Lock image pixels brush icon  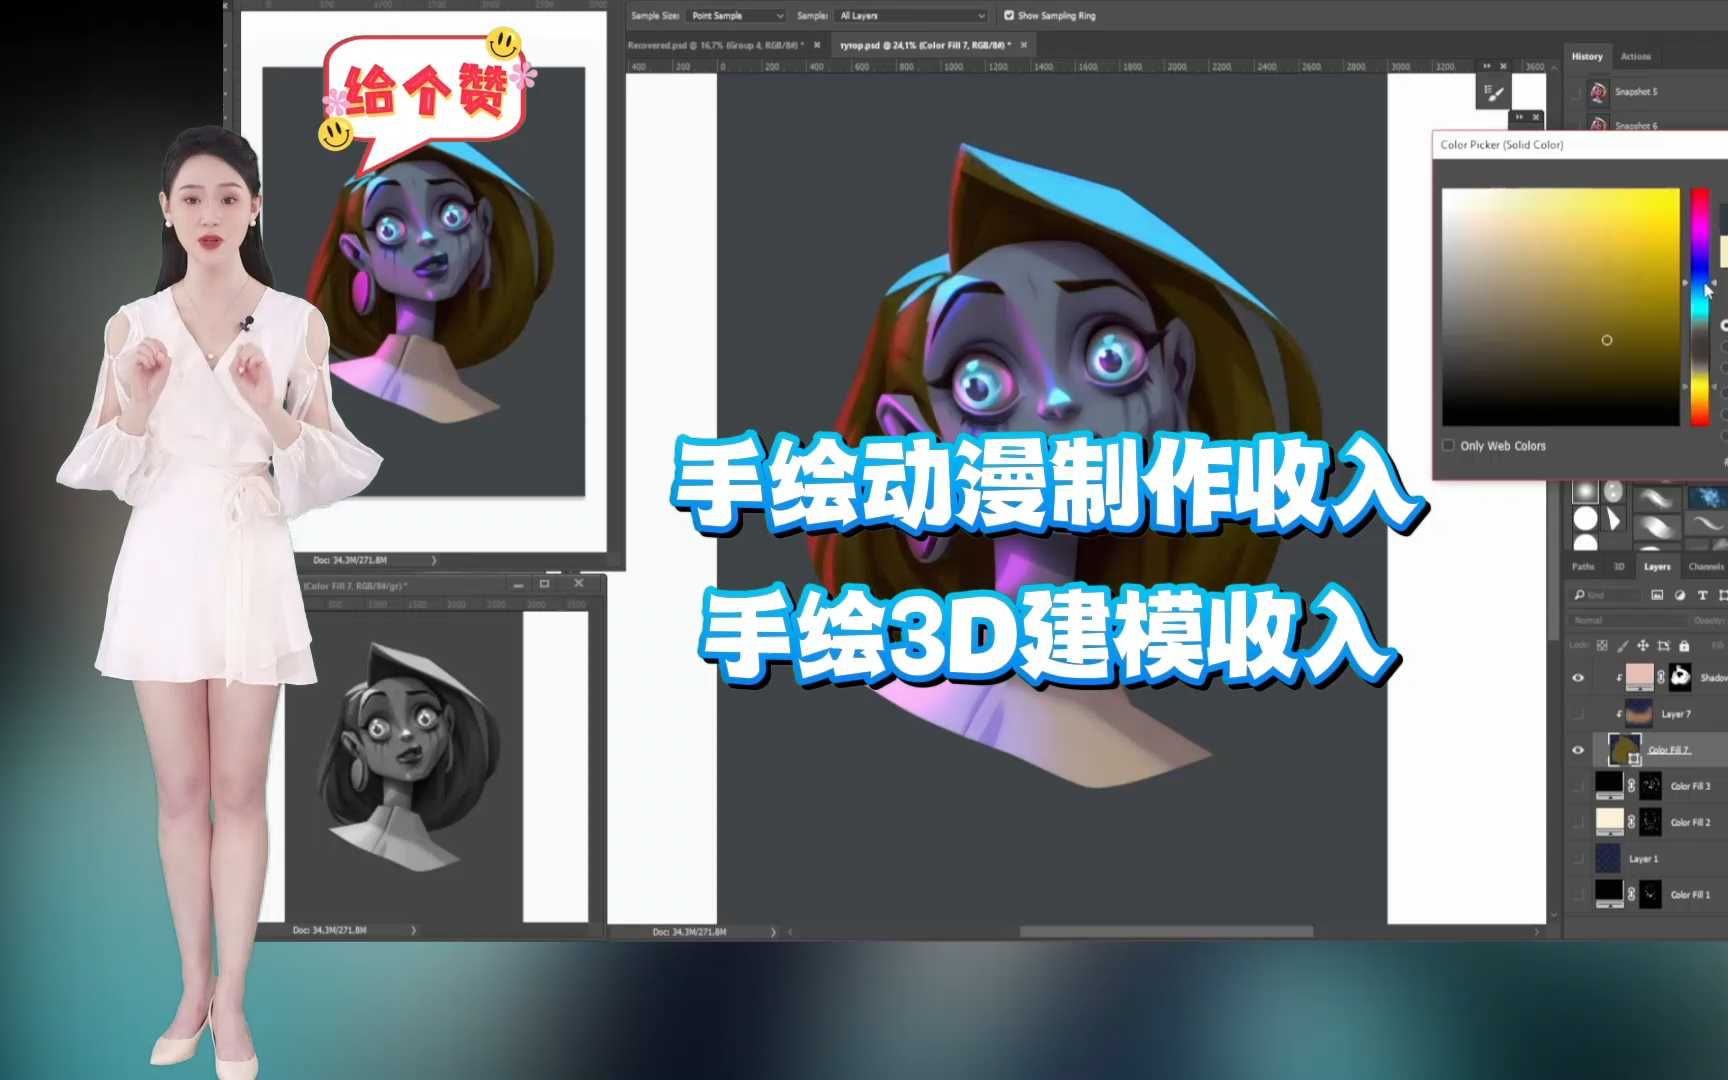click(1622, 646)
